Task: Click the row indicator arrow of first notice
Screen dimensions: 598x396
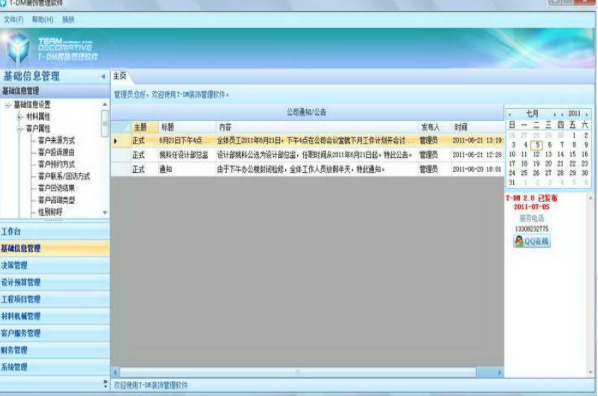Action: (116, 141)
